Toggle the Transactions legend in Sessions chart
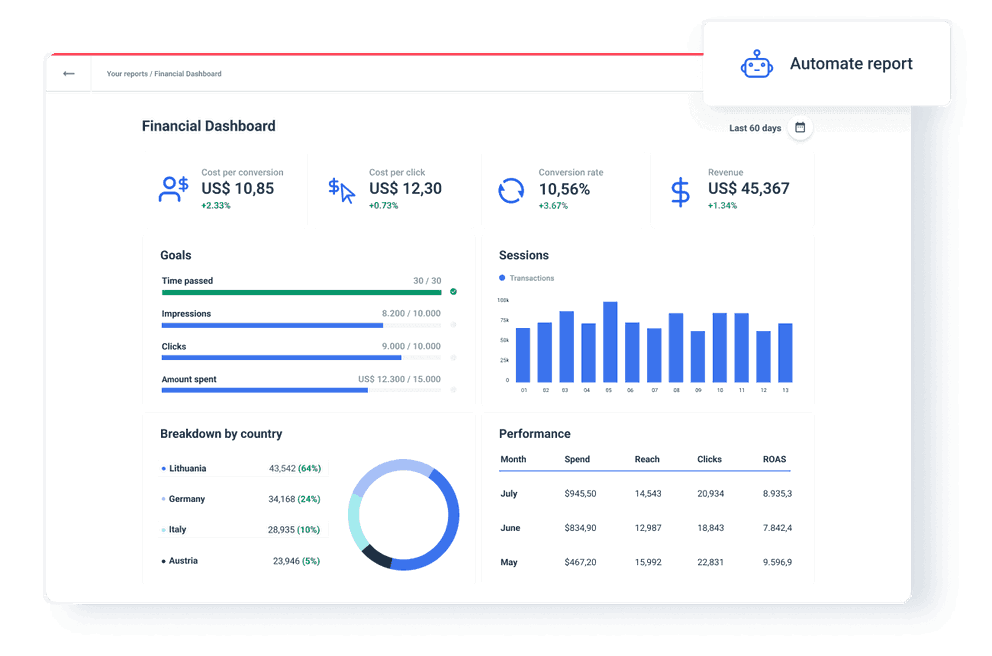 pyautogui.click(x=526, y=278)
